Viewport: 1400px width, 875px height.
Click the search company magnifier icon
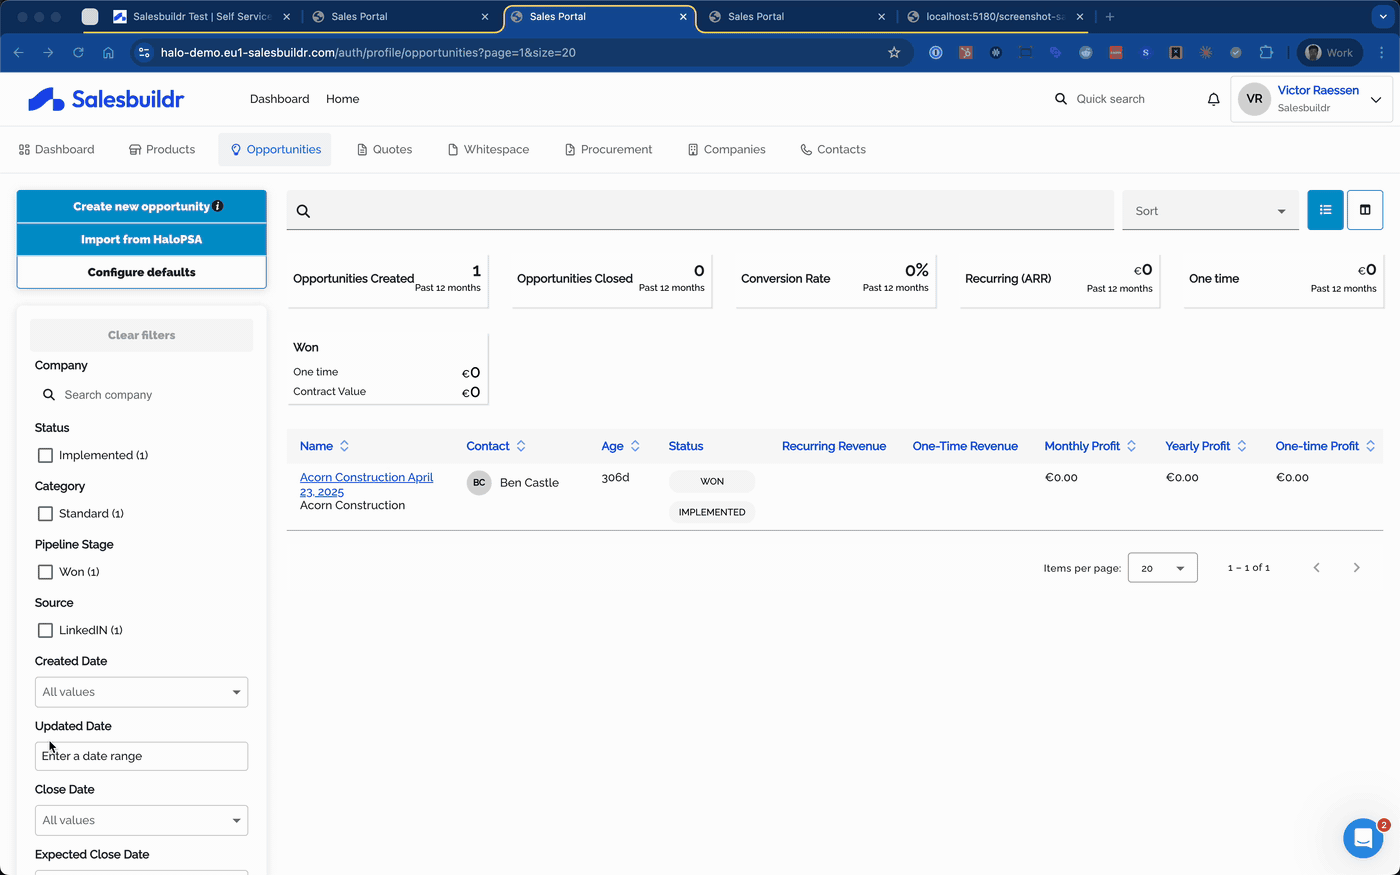click(x=48, y=395)
